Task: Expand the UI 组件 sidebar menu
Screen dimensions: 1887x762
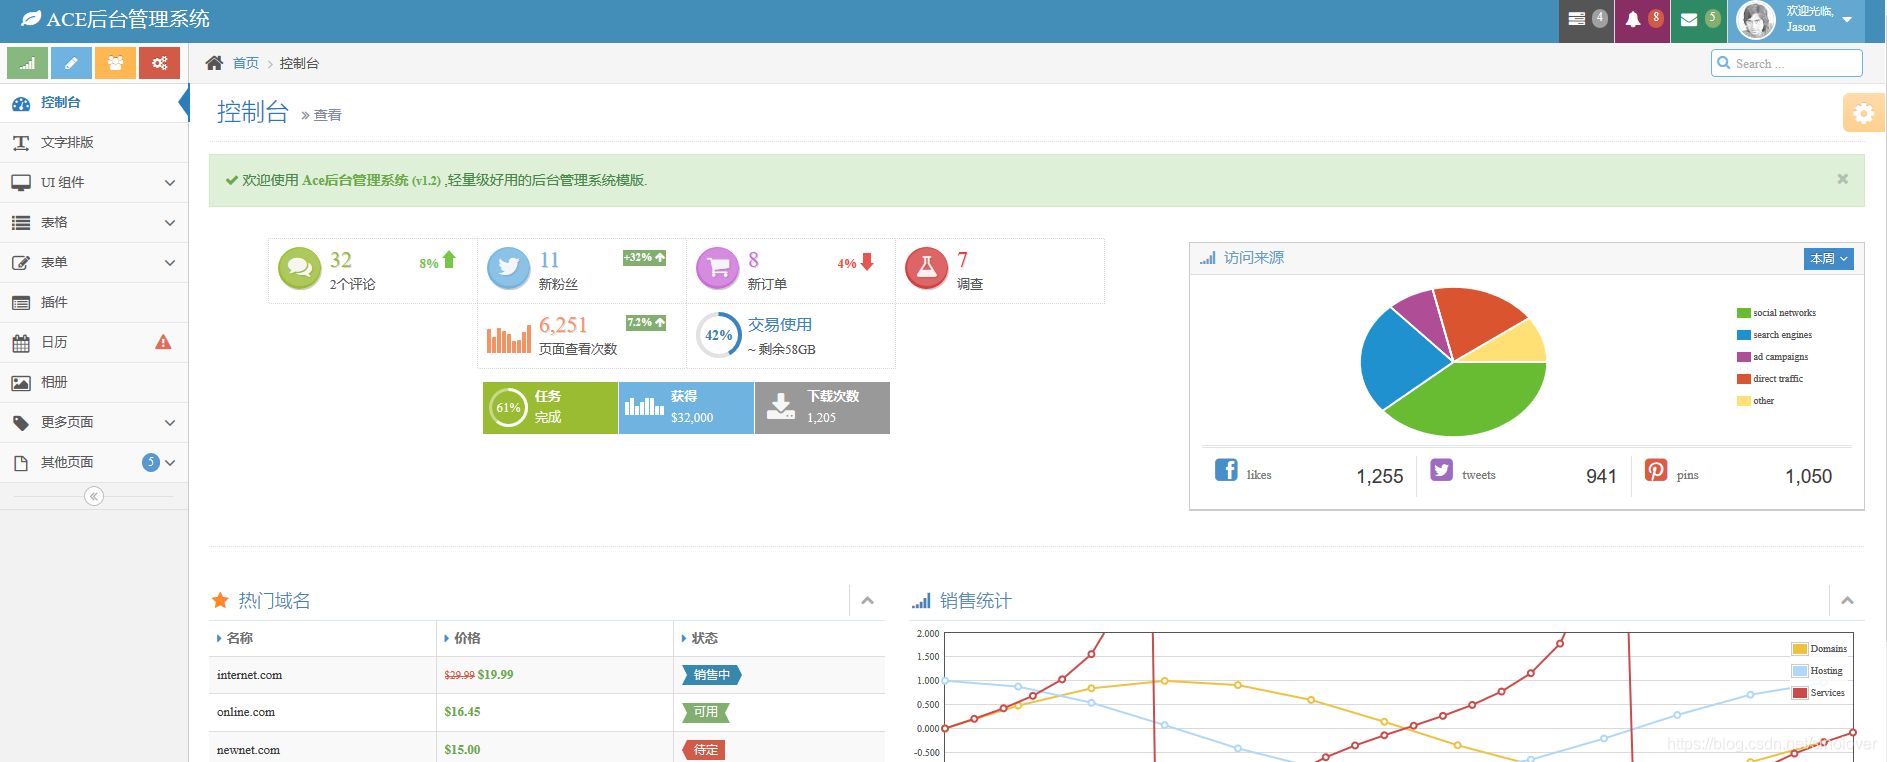Action: click(x=94, y=183)
